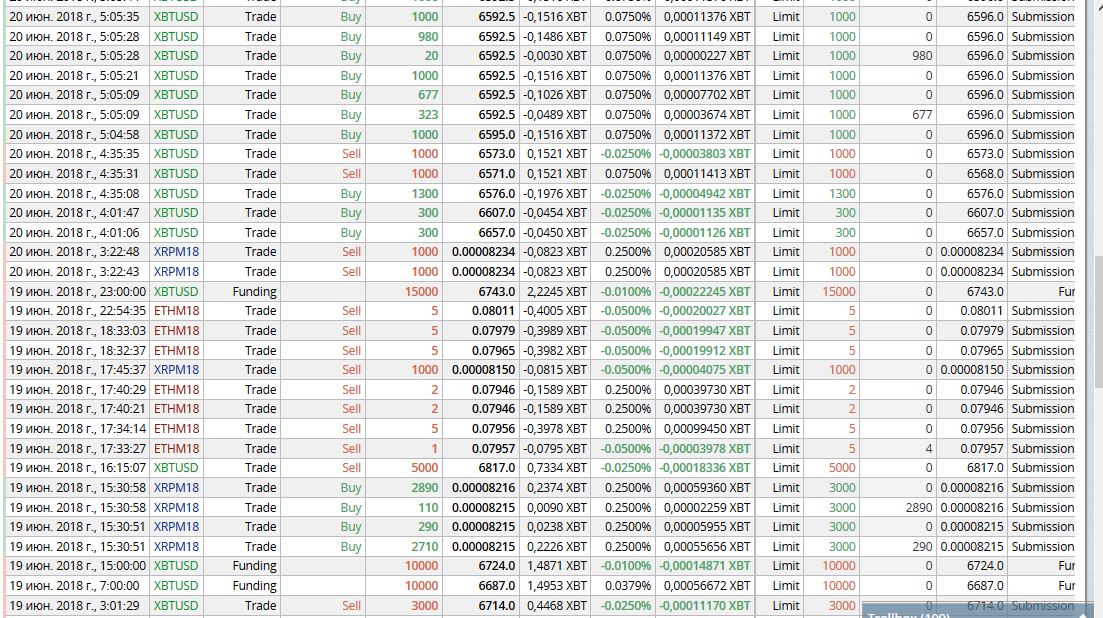
Task: Click the leaves quantity 4 in the 17:33:27 row
Action: point(929,449)
